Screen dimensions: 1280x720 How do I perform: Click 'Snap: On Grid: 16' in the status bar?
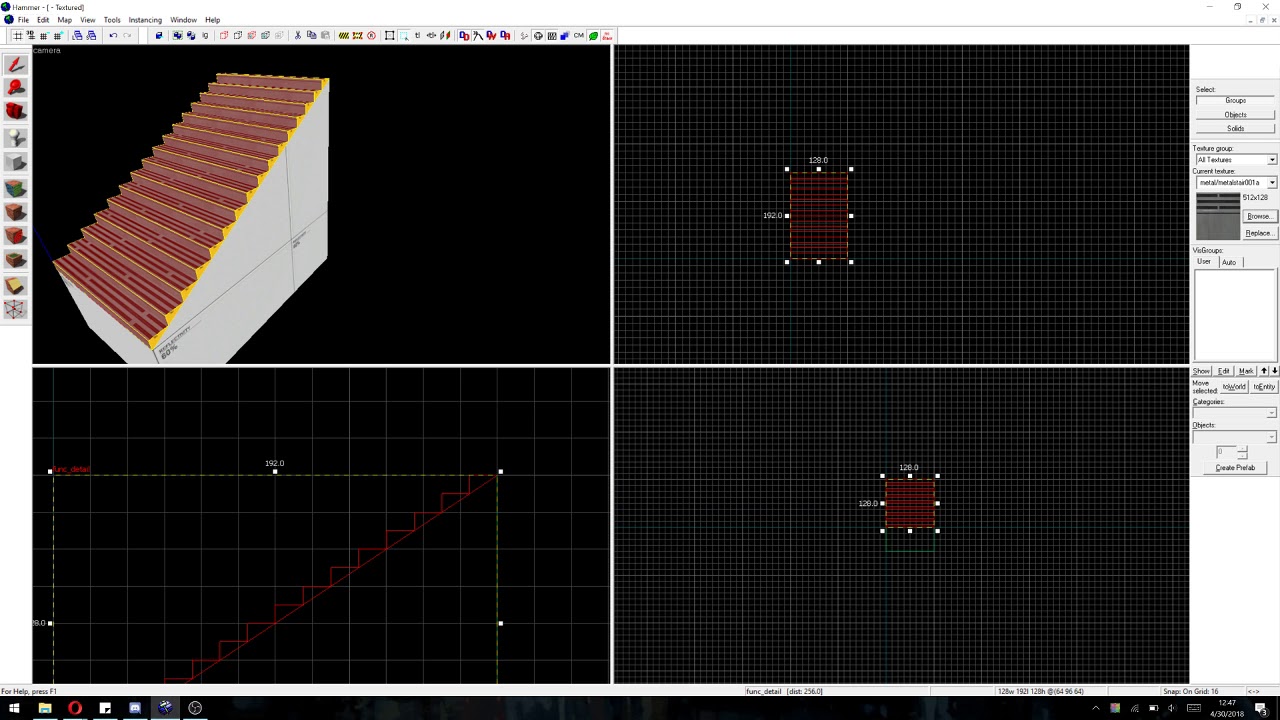click(x=1190, y=691)
